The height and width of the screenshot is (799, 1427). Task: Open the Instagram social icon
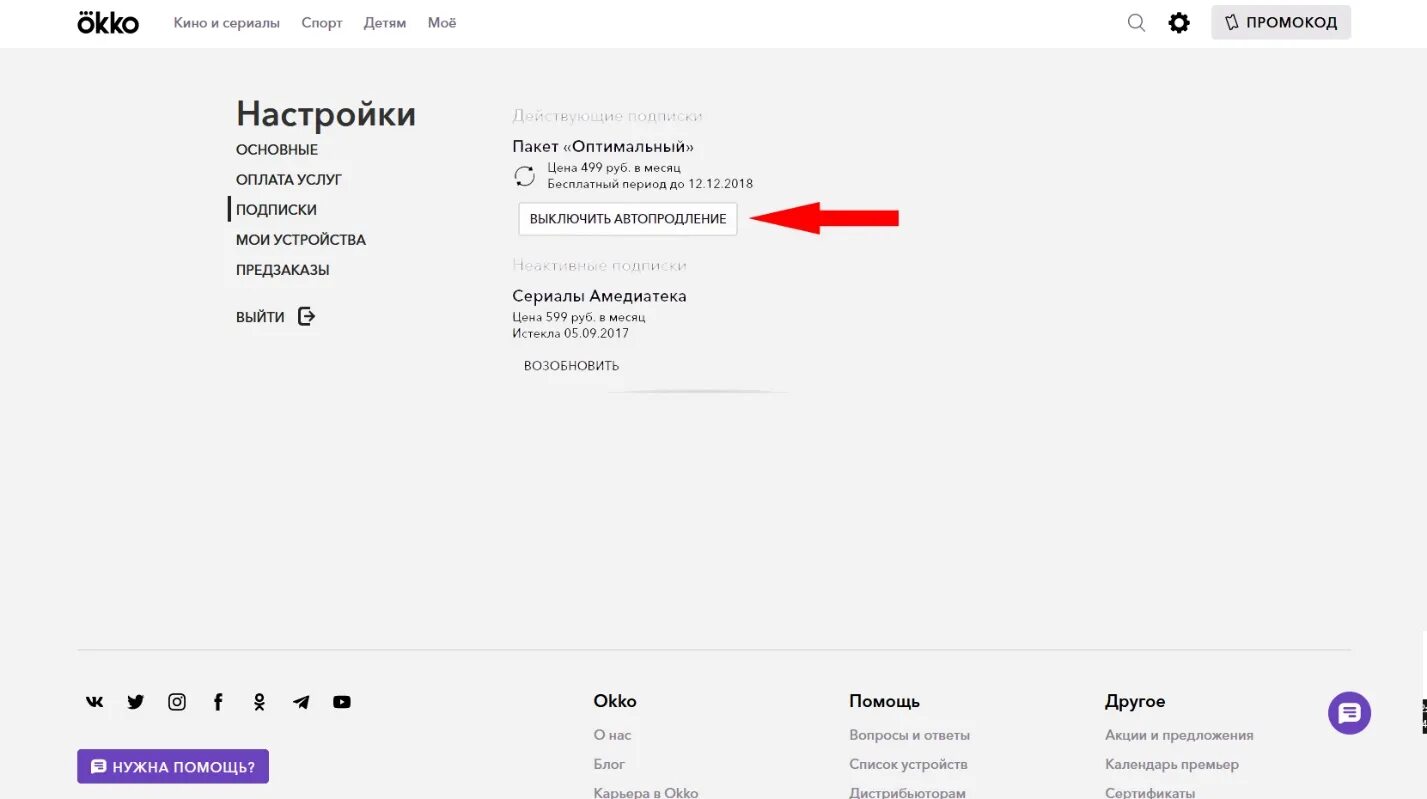pyautogui.click(x=177, y=702)
